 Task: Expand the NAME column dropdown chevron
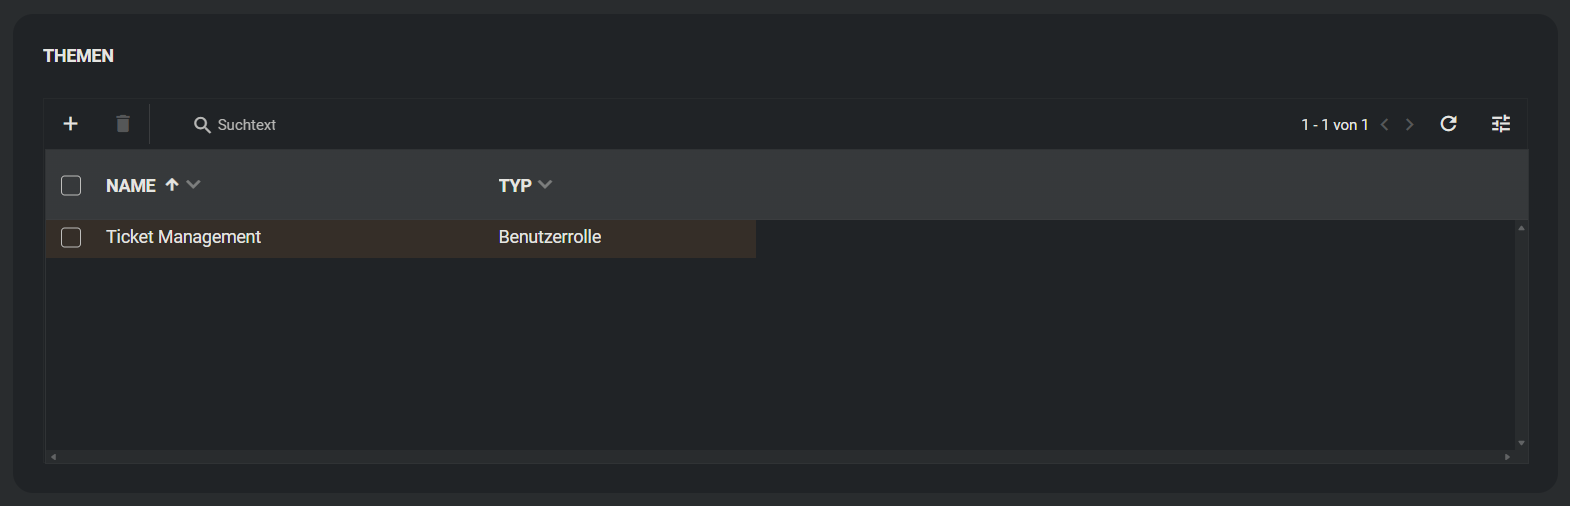[194, 185]
